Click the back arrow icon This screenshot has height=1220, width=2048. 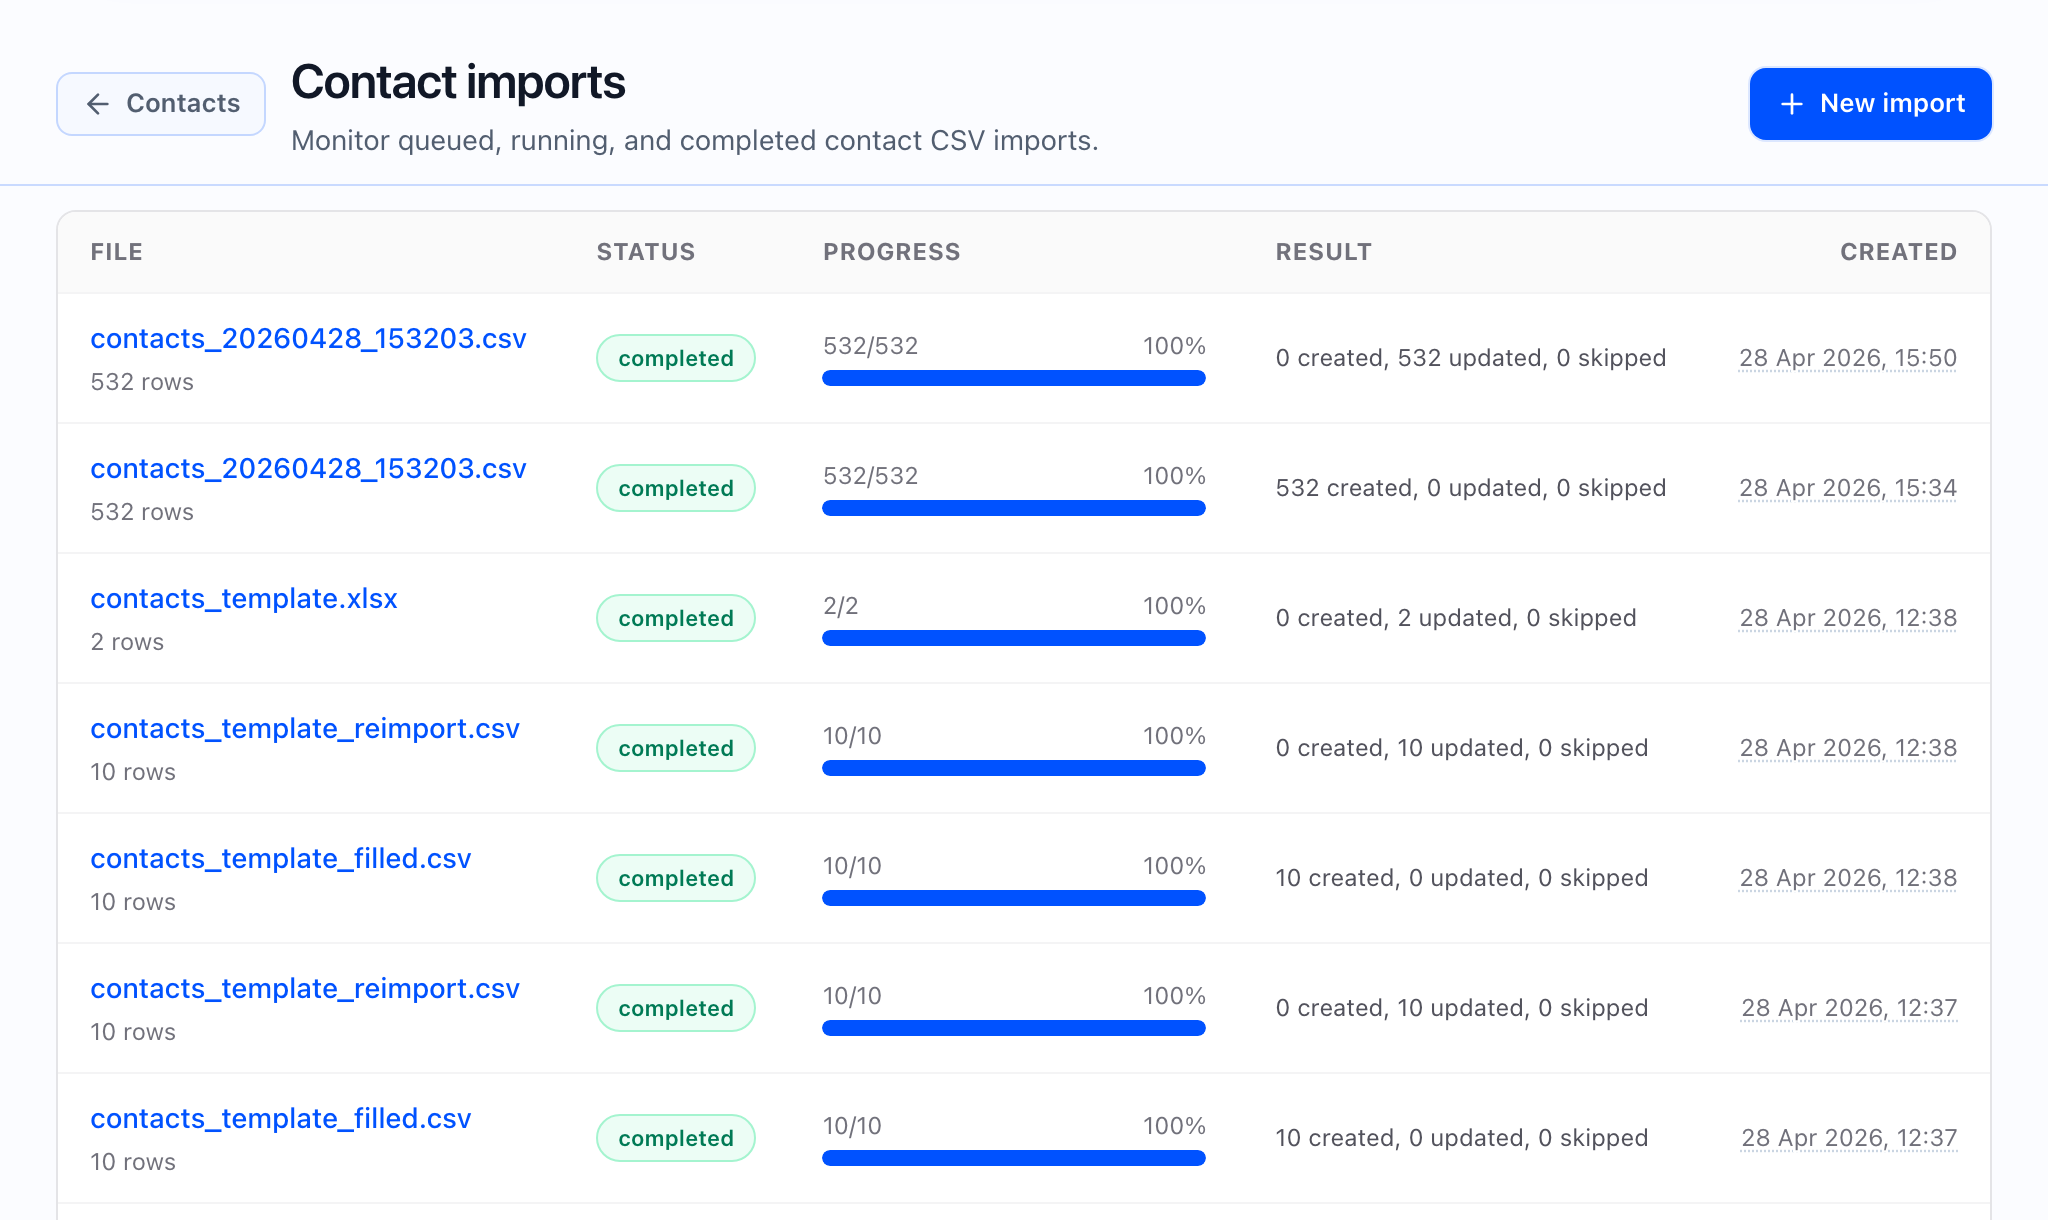coord(97,104)
